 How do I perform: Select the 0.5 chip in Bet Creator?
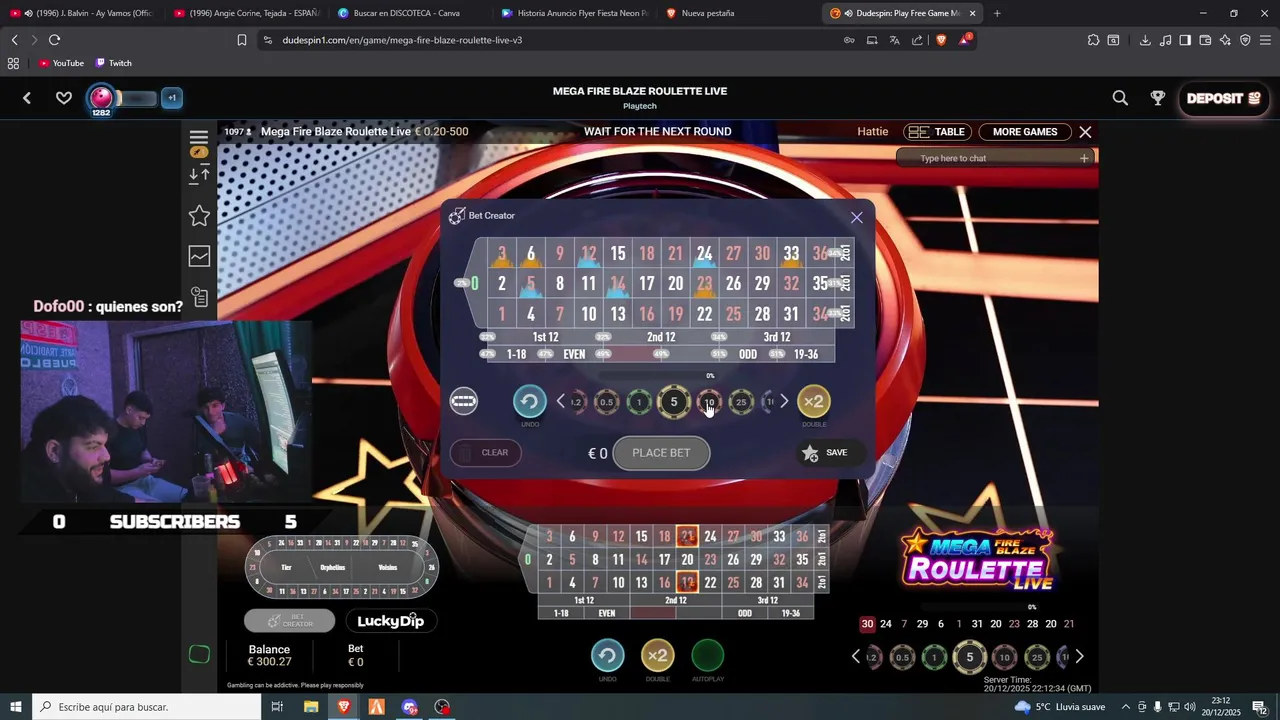click(606, 402)
